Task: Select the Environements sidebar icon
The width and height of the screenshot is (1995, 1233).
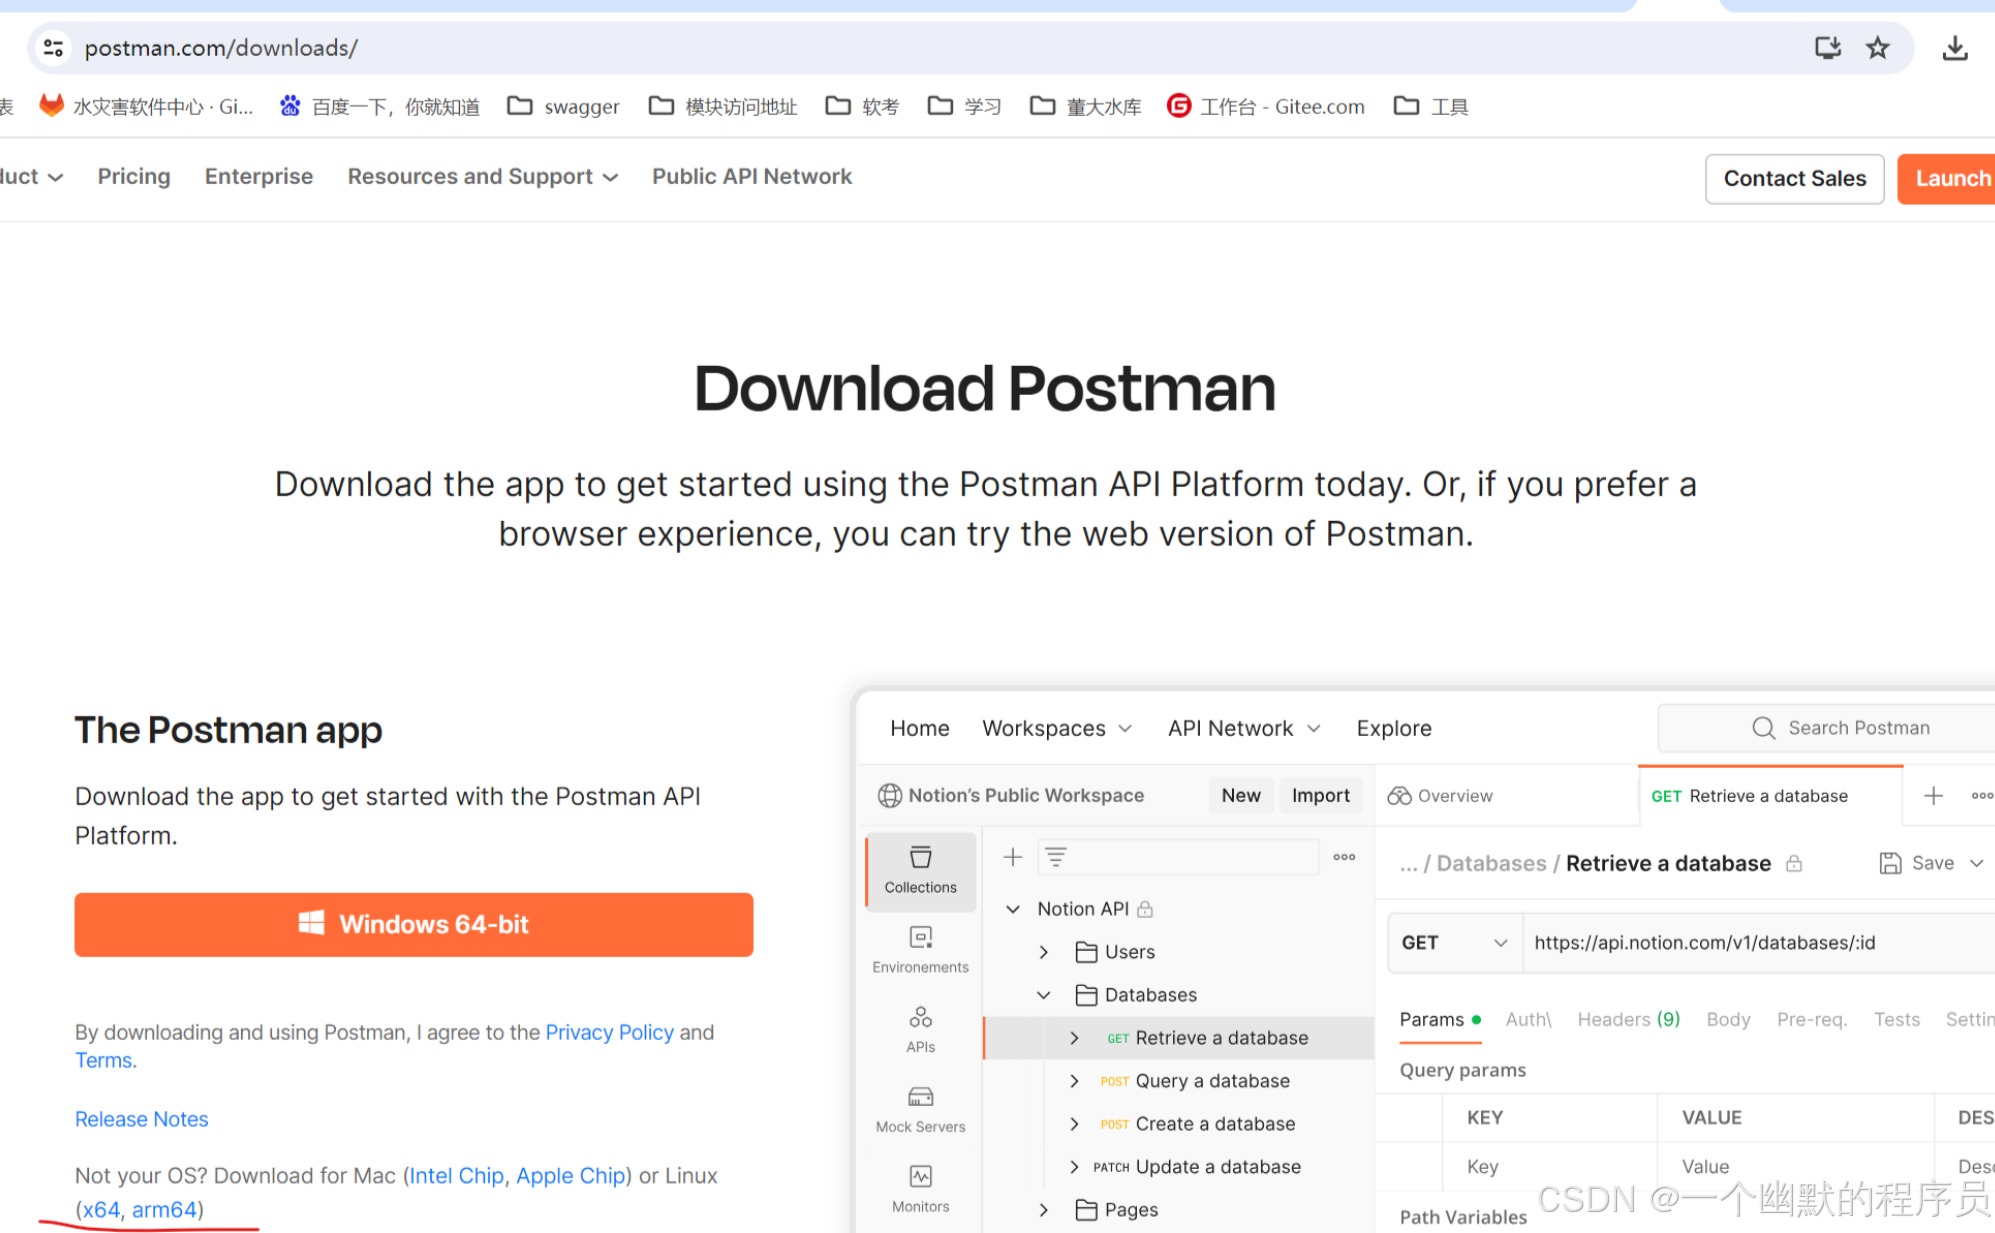Action: click(x=920, y=950)
